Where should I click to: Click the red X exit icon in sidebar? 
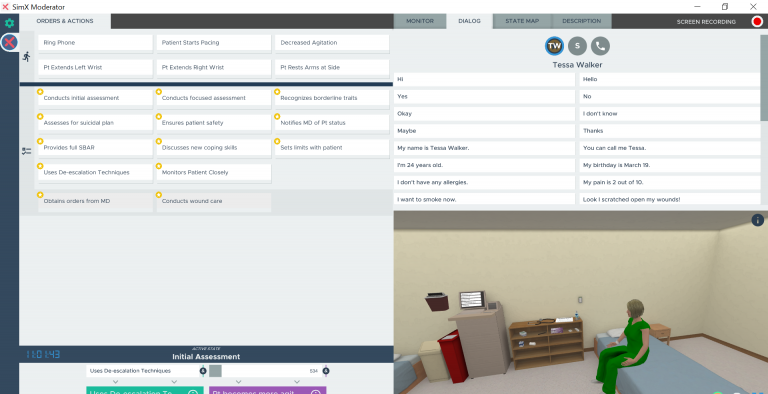pos(9,43)
